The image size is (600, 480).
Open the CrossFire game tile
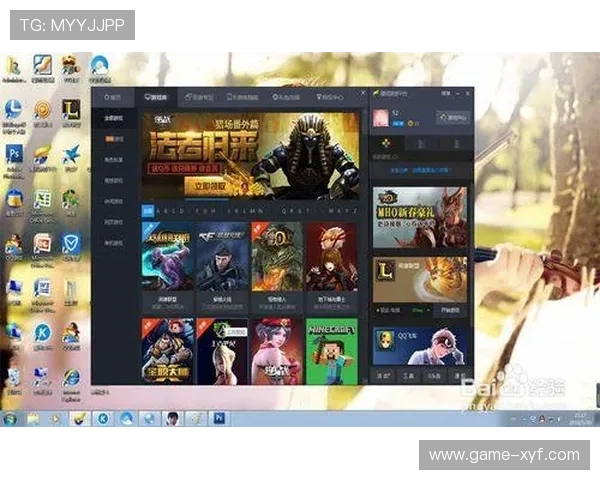222,267
